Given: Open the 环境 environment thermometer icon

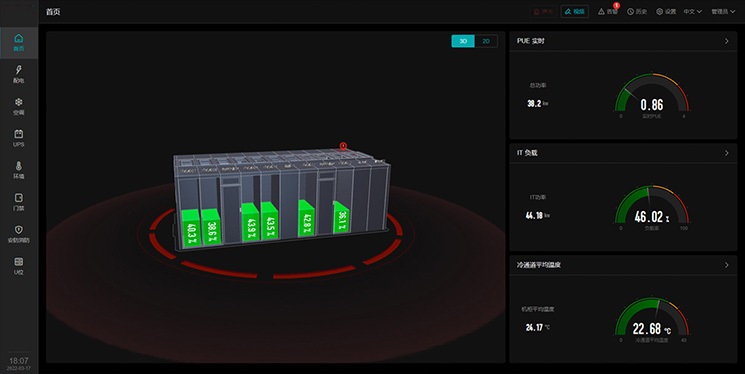Looking at the screenshot, I should (19, 170).
